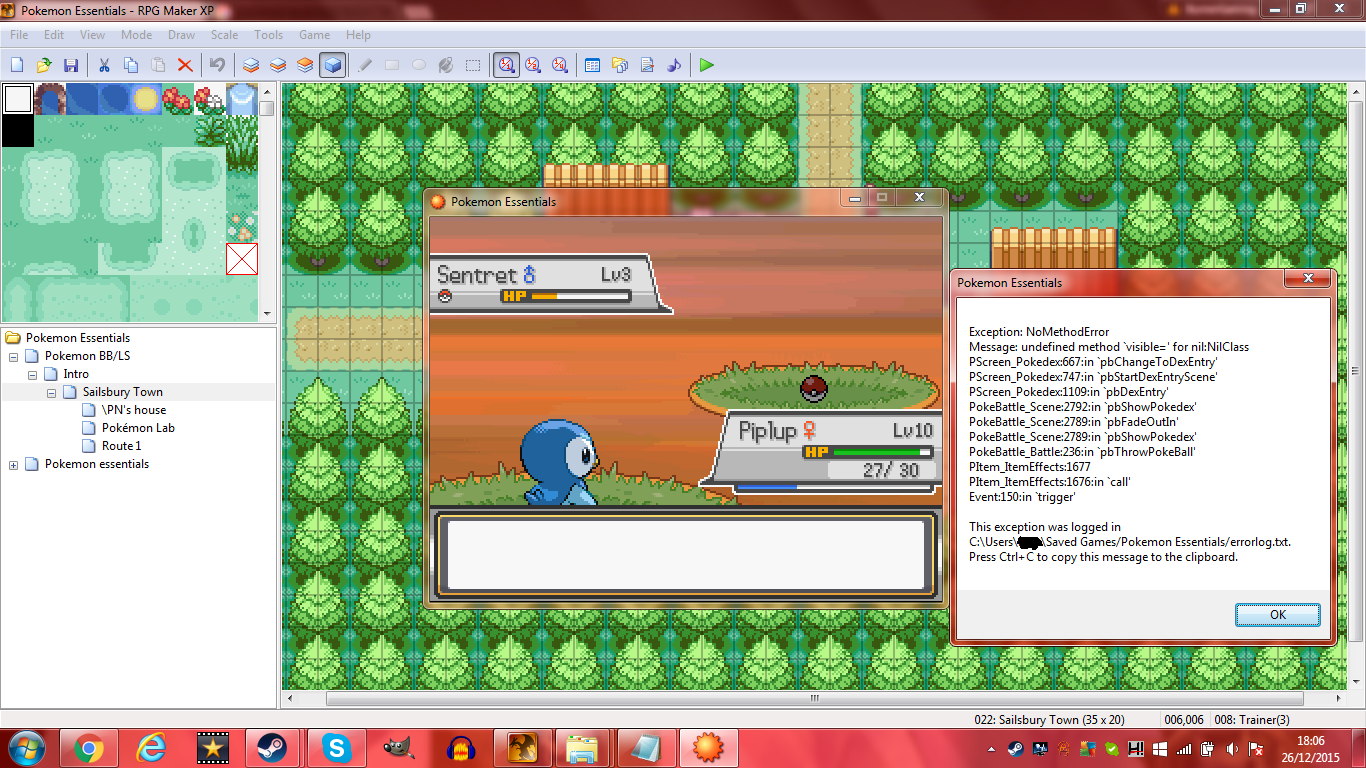Select the Pokémon Lab map
Screen dimensions: 1366x768
tap(138, 428)
